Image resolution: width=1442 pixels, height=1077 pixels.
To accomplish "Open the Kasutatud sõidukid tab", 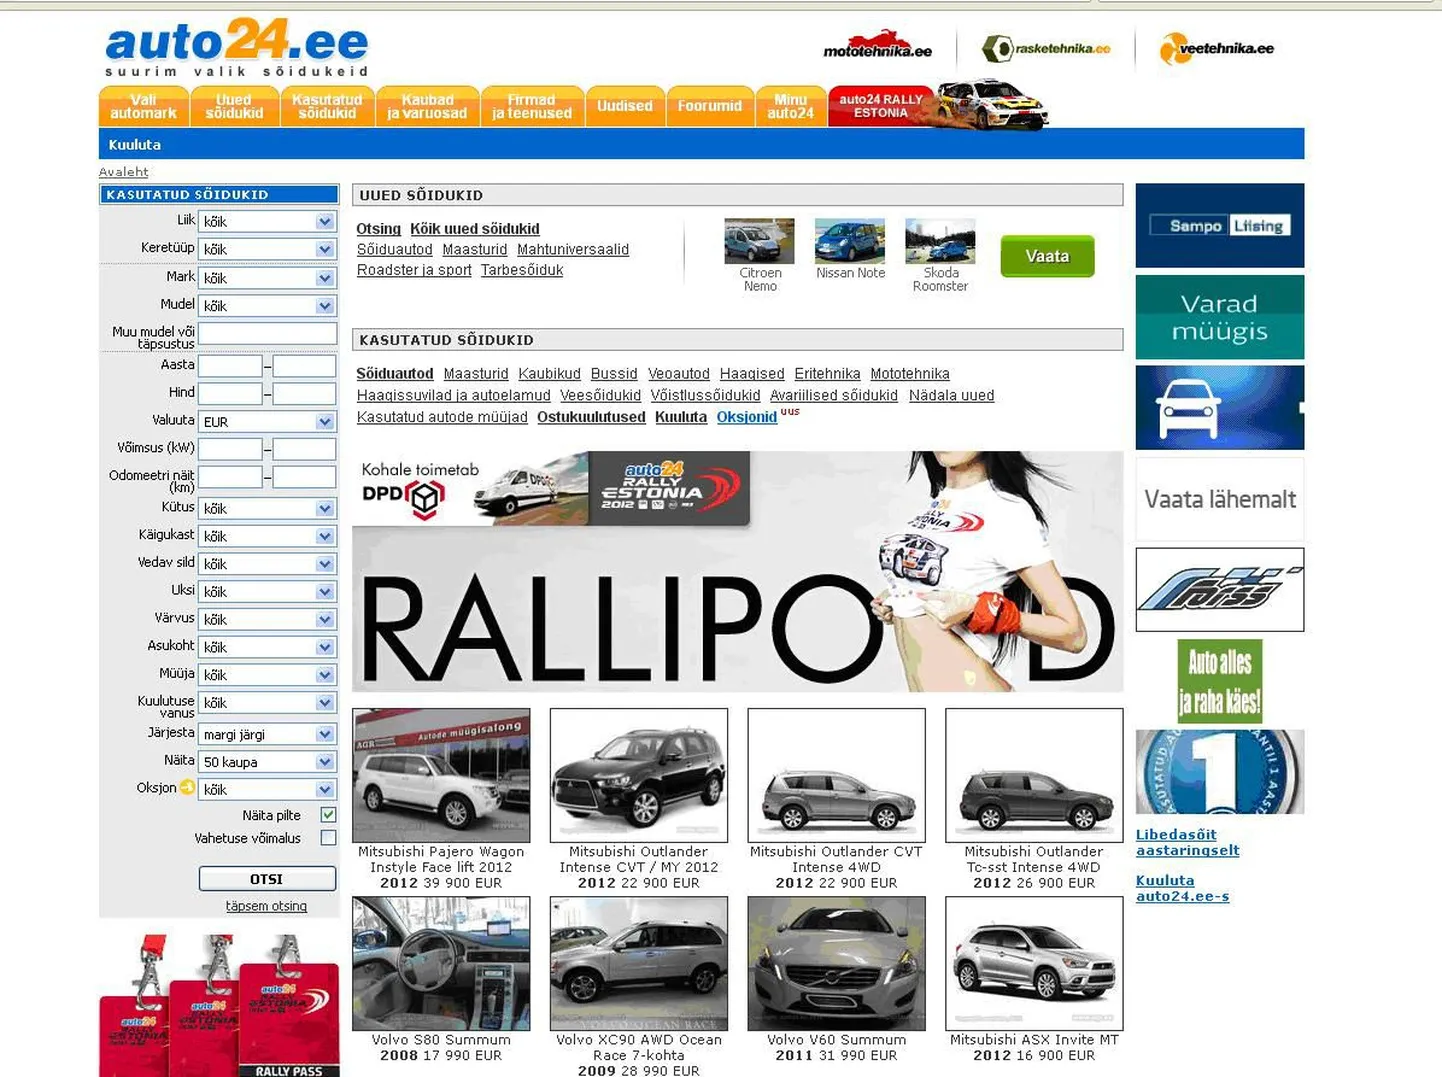I will click(x=327, y=106).
